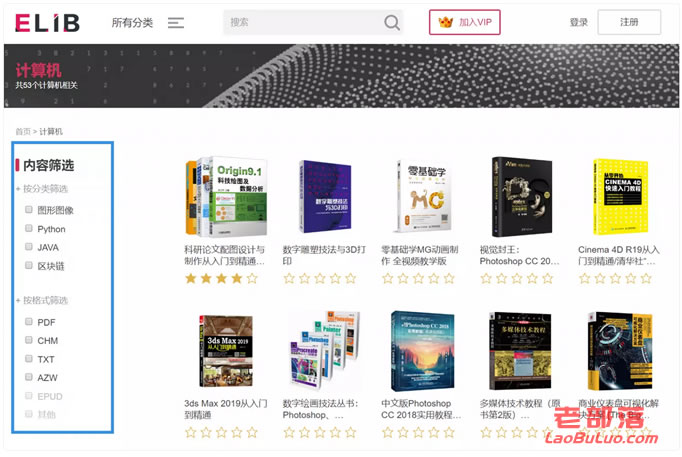Image resolution: width=682 pixels, height=457 pixels.
Task: Open the Origin9.1 book cover thumbnail
Action: coord(226,197)
